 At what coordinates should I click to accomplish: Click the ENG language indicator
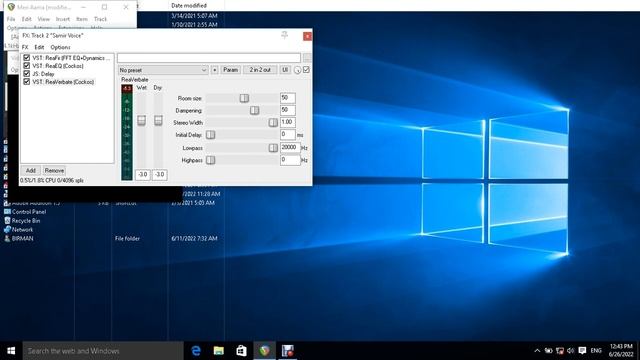click(596, 351)
